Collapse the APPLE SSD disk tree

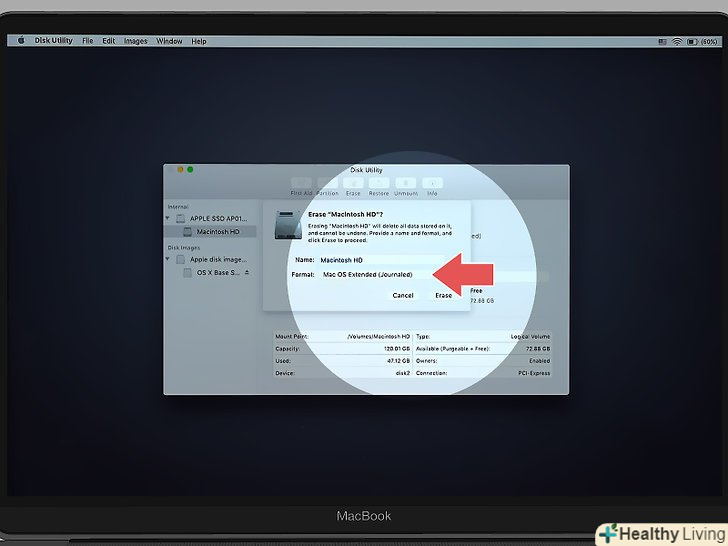pos(168,218)
